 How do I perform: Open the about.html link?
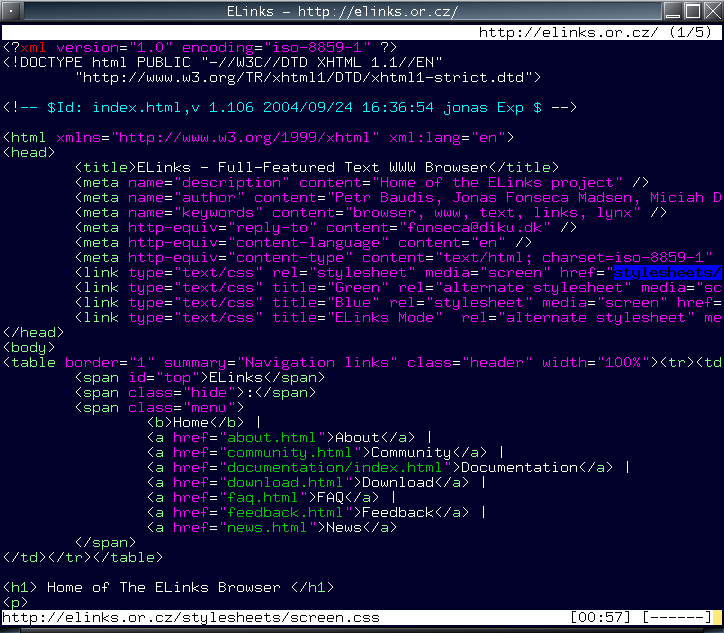pos(272,438)
